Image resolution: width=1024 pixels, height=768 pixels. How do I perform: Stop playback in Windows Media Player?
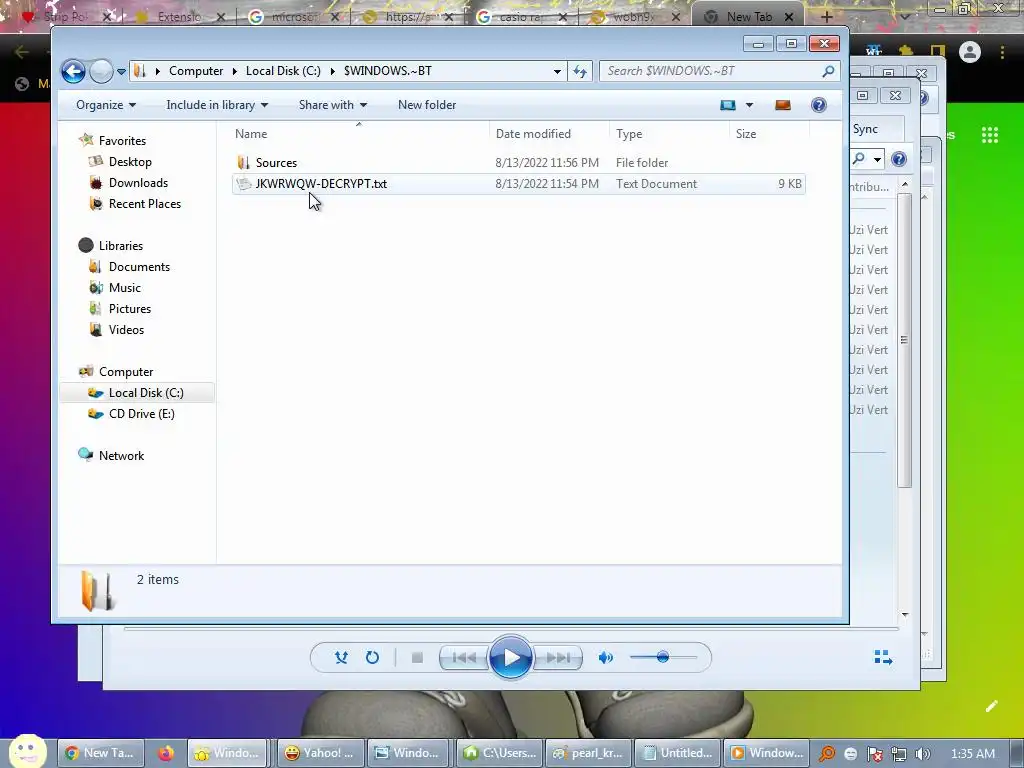(x=417, y=658)
